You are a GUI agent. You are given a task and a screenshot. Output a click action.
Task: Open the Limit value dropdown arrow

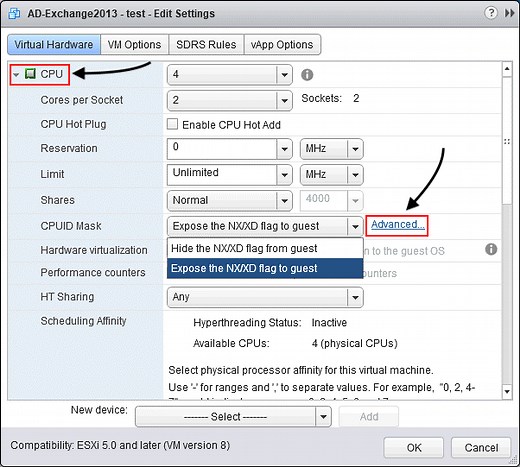284,174
